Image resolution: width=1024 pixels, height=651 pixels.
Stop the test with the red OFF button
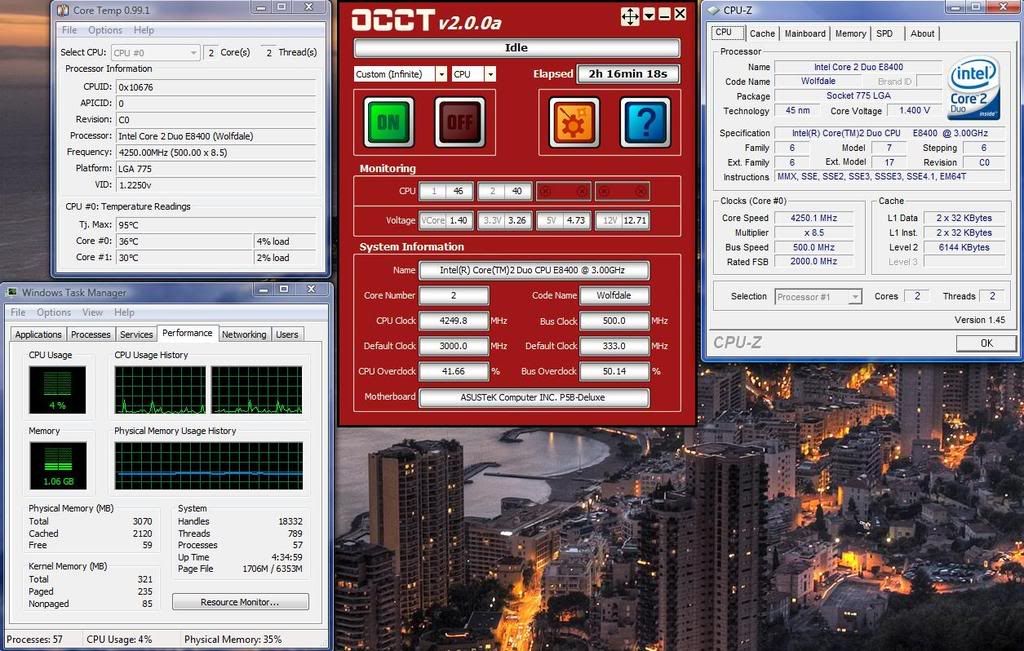[460, 122]
